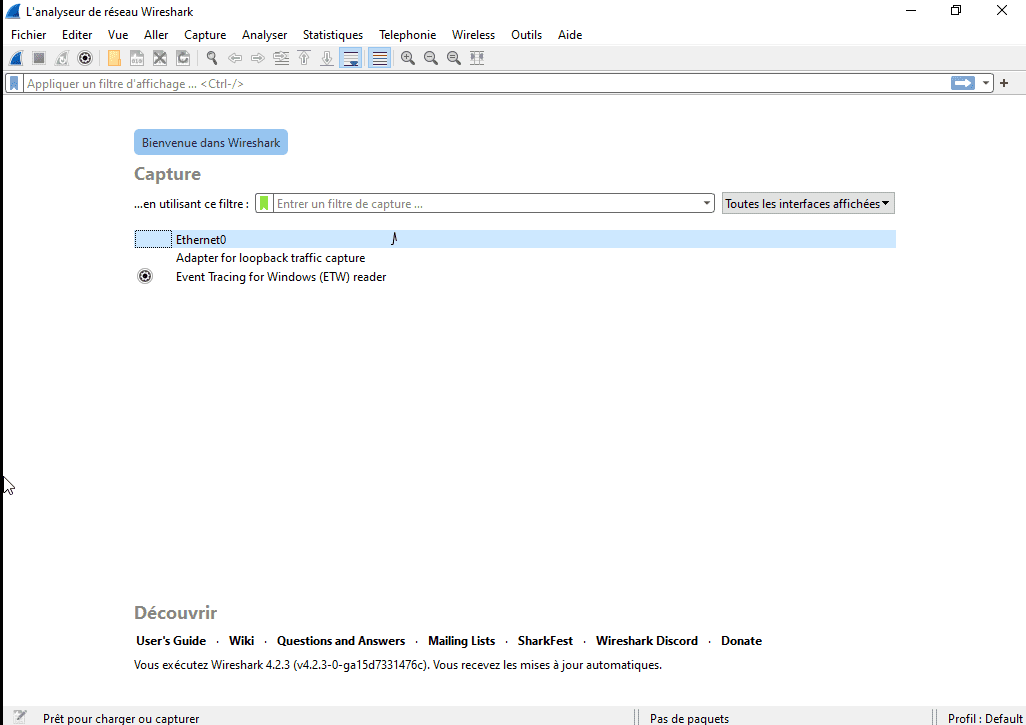Image resolution: width=1026 pixels, height=725 pixels.
Task: Save this capture file icon
Action: point(137,58)
